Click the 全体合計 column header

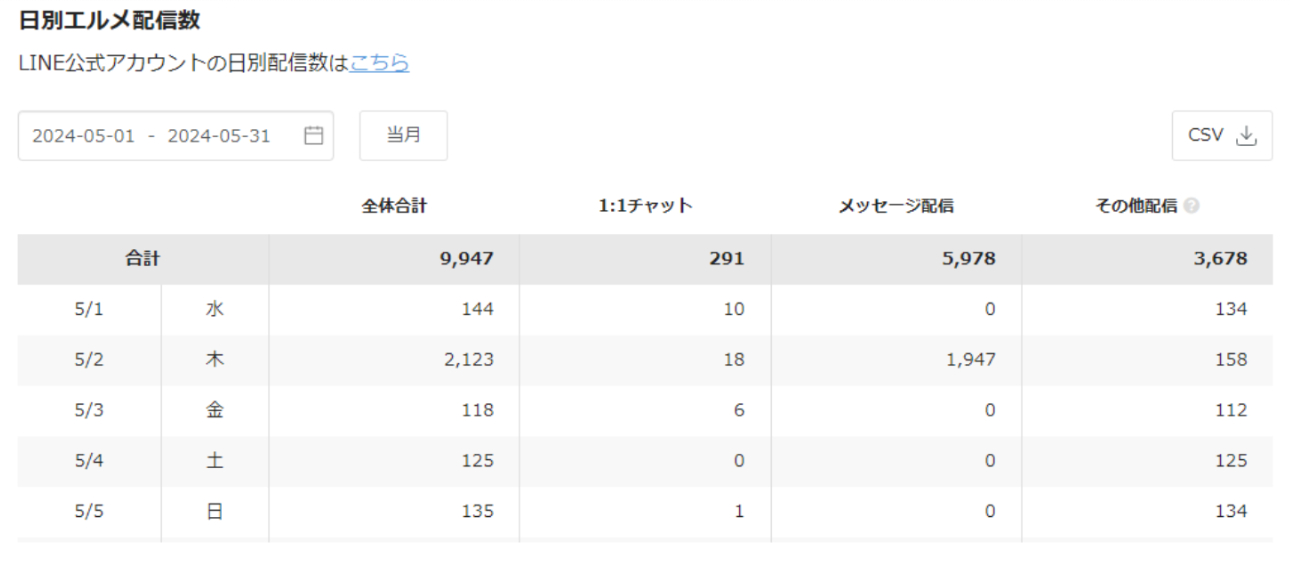pyautogui.click(x=394, y=206)
